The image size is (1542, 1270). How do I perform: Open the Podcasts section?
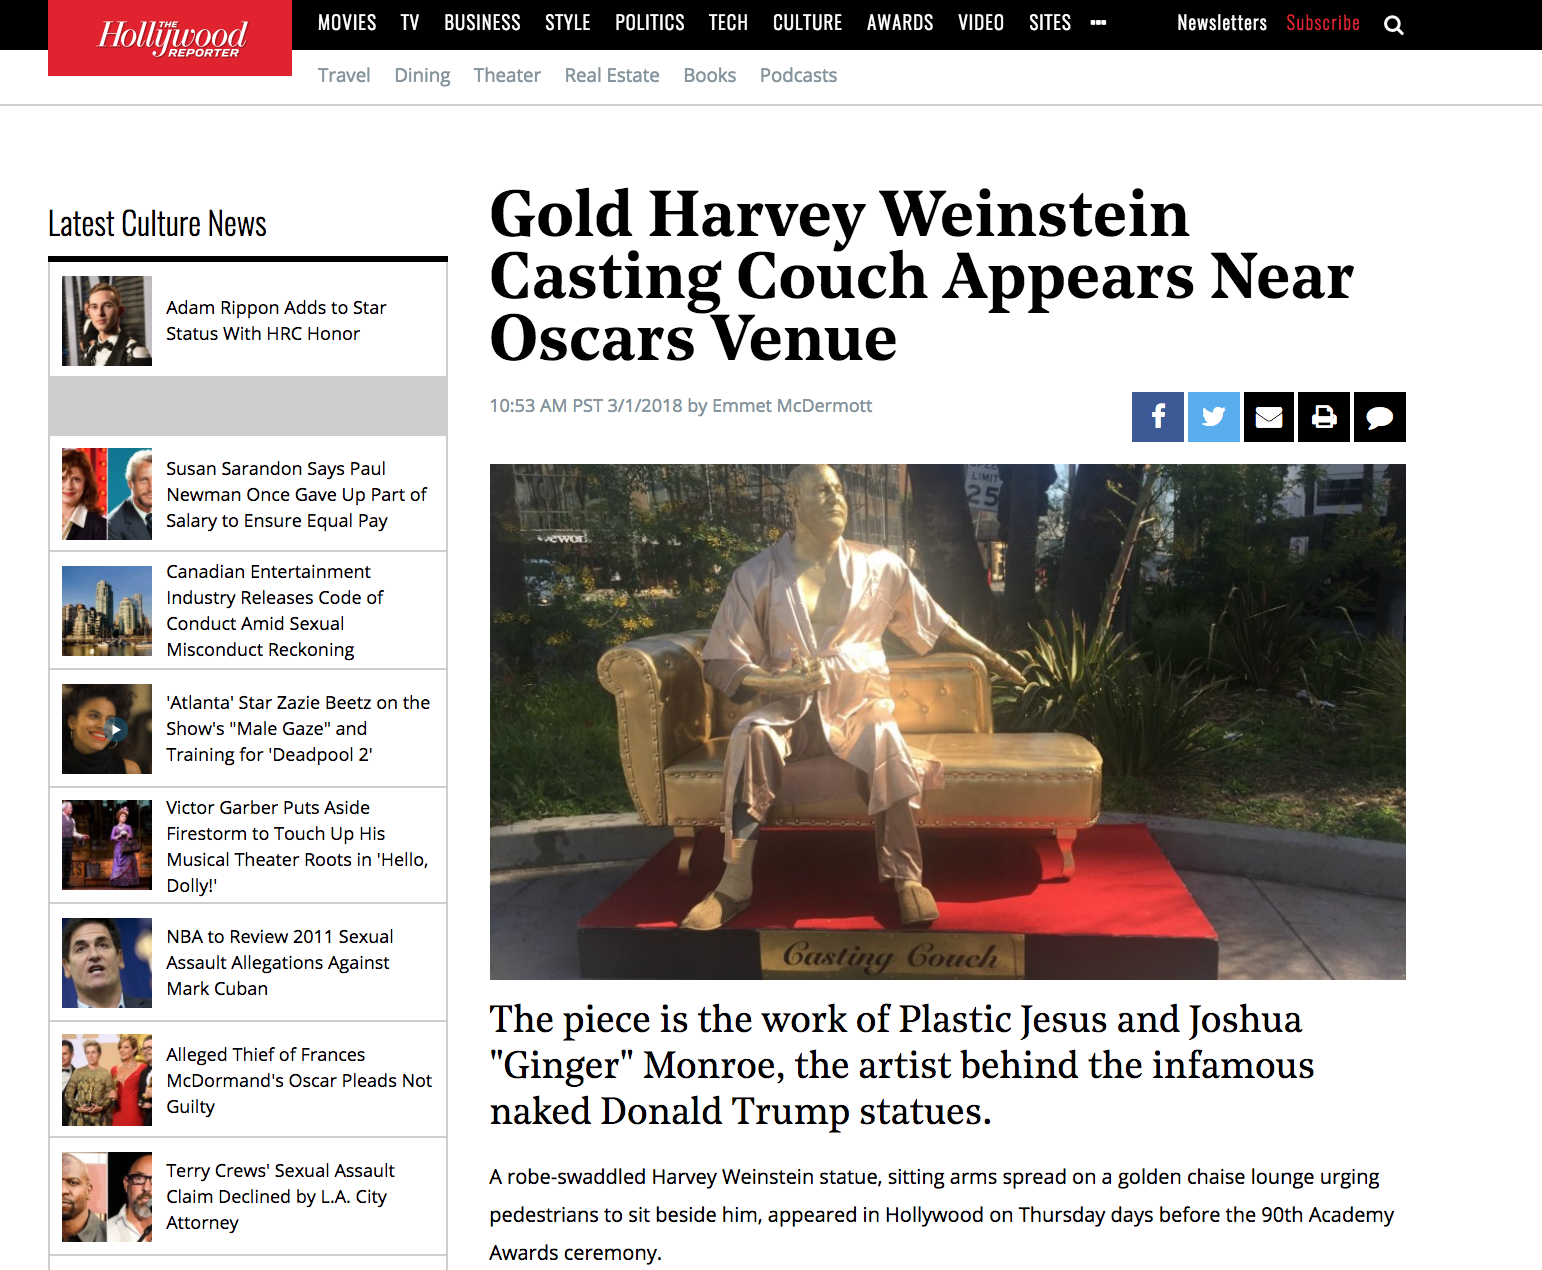(797, 75)
